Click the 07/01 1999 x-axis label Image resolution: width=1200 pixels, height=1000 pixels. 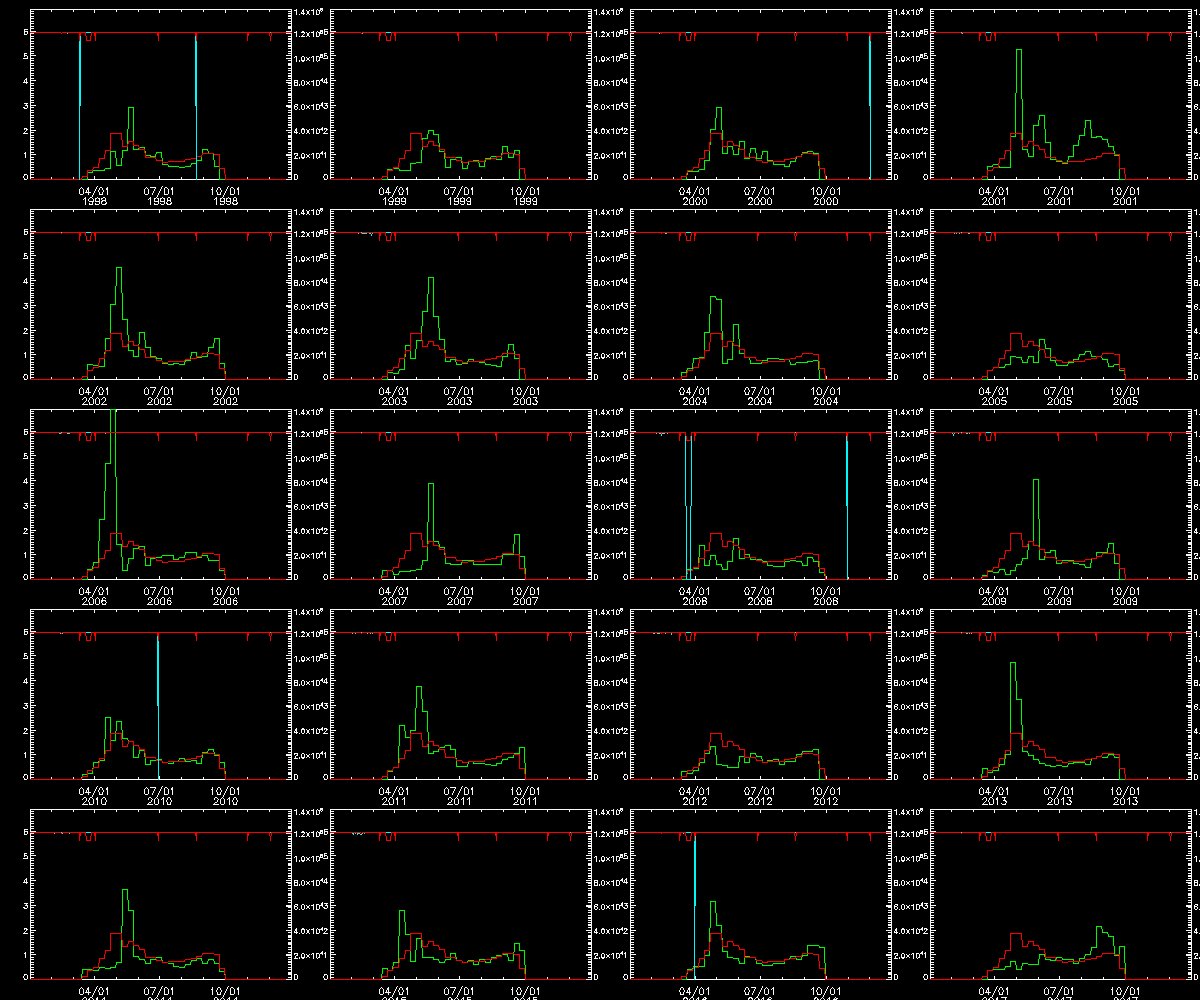click(x=459, y=196)
